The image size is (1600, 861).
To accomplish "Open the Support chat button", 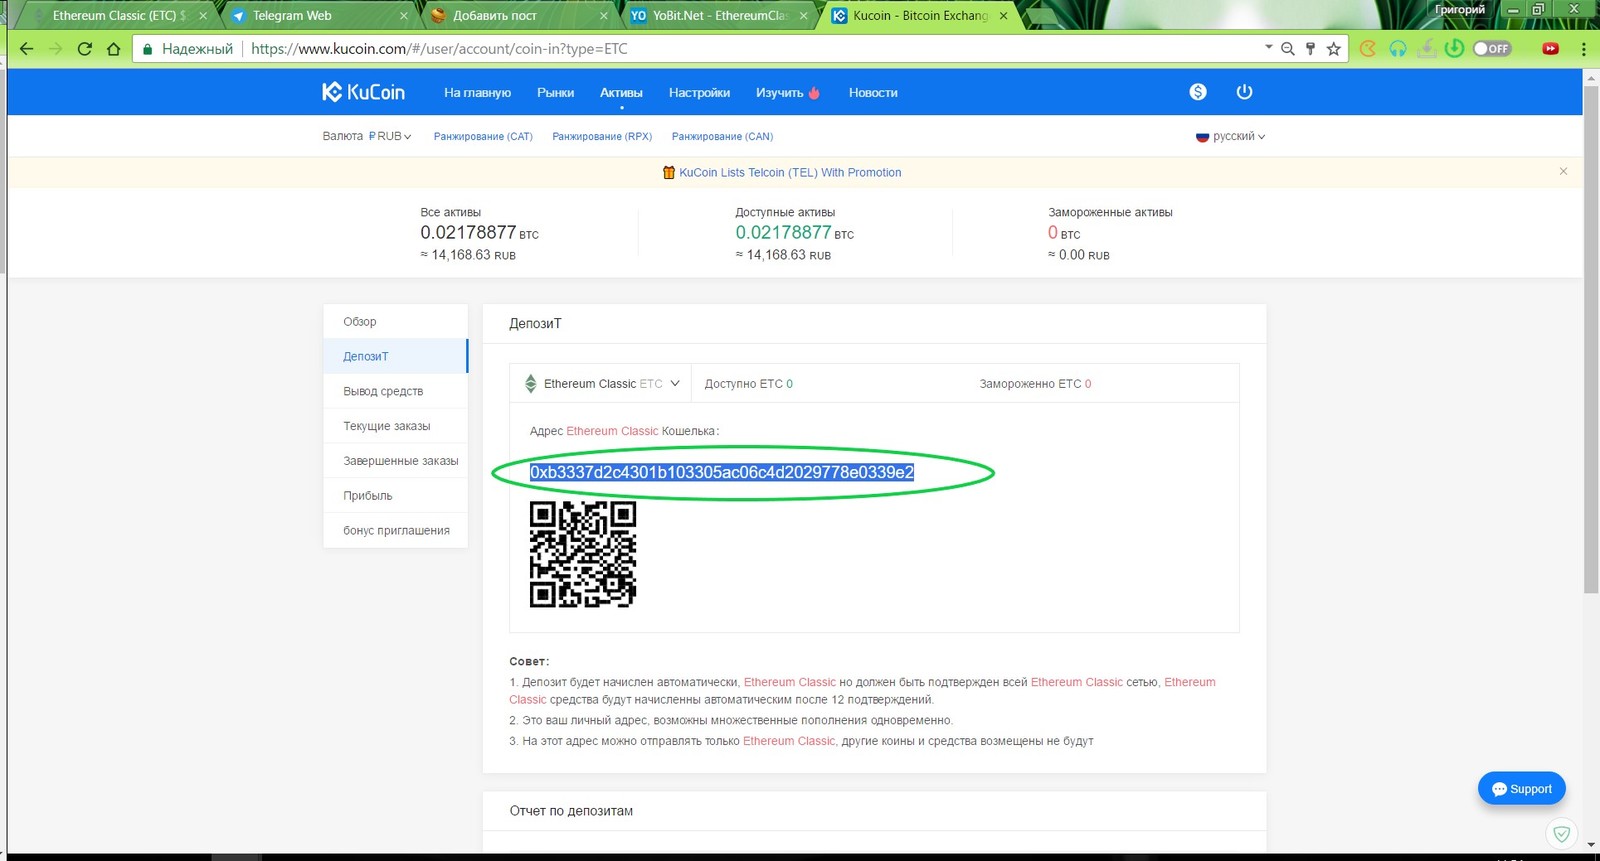I will tap(1522, 788).
